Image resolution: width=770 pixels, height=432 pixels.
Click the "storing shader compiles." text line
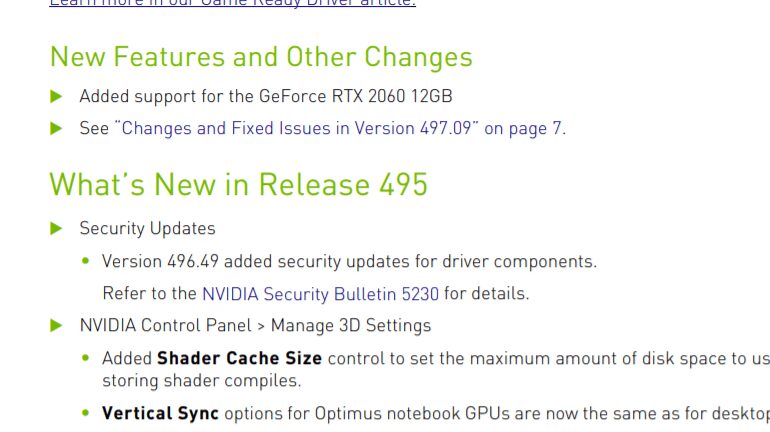coord(201,381)
